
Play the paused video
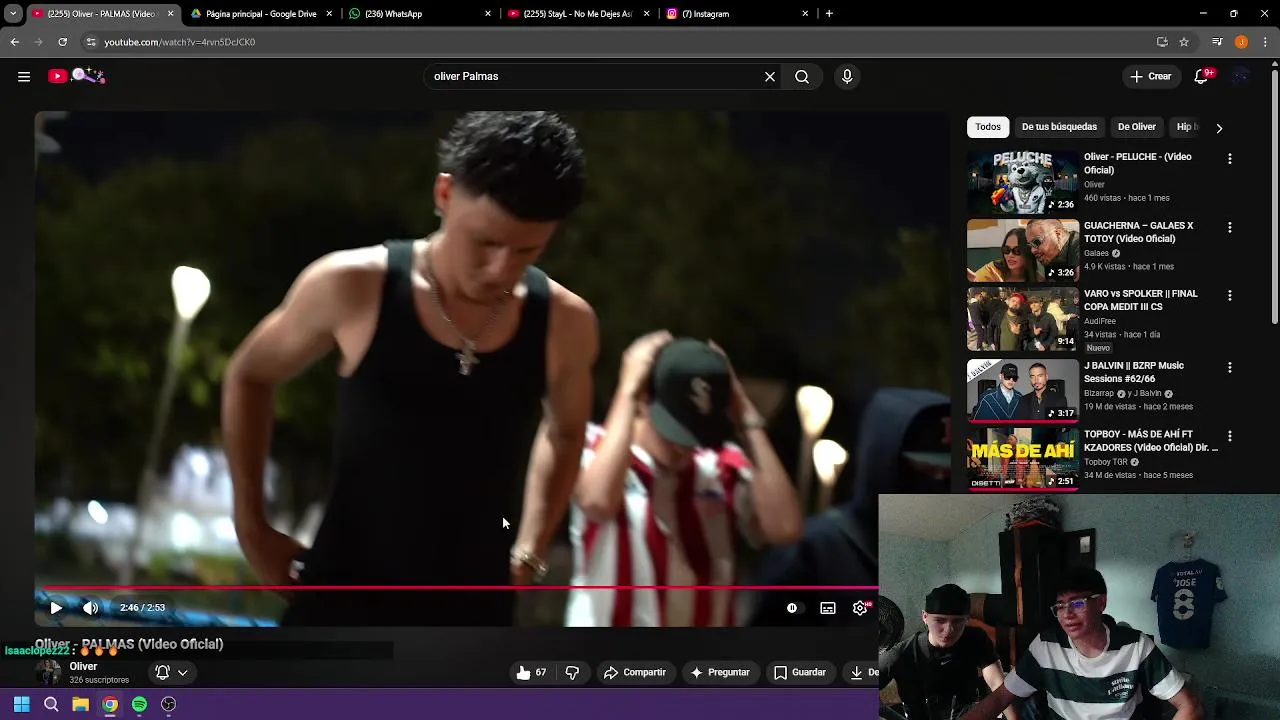tap(56, 607)
